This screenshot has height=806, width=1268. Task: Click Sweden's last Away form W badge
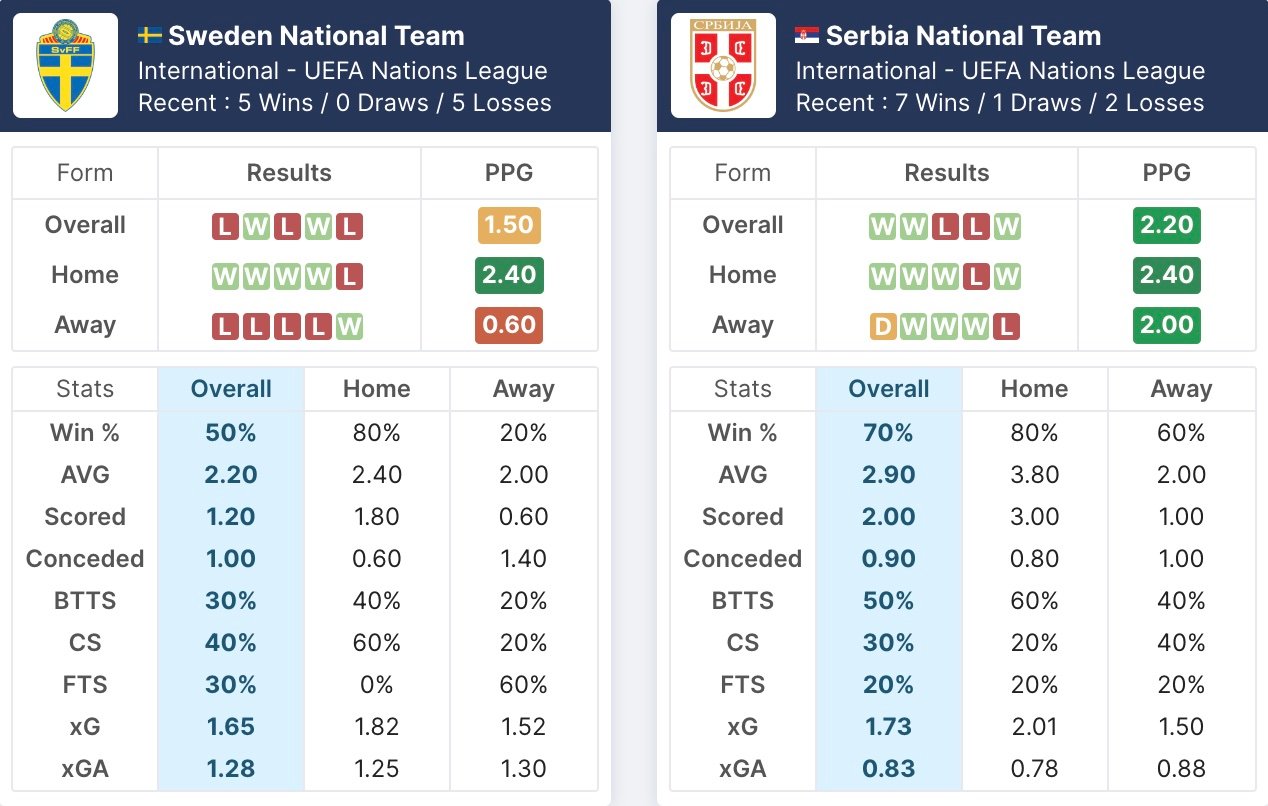pyautogui.click(x=349, y=326)
